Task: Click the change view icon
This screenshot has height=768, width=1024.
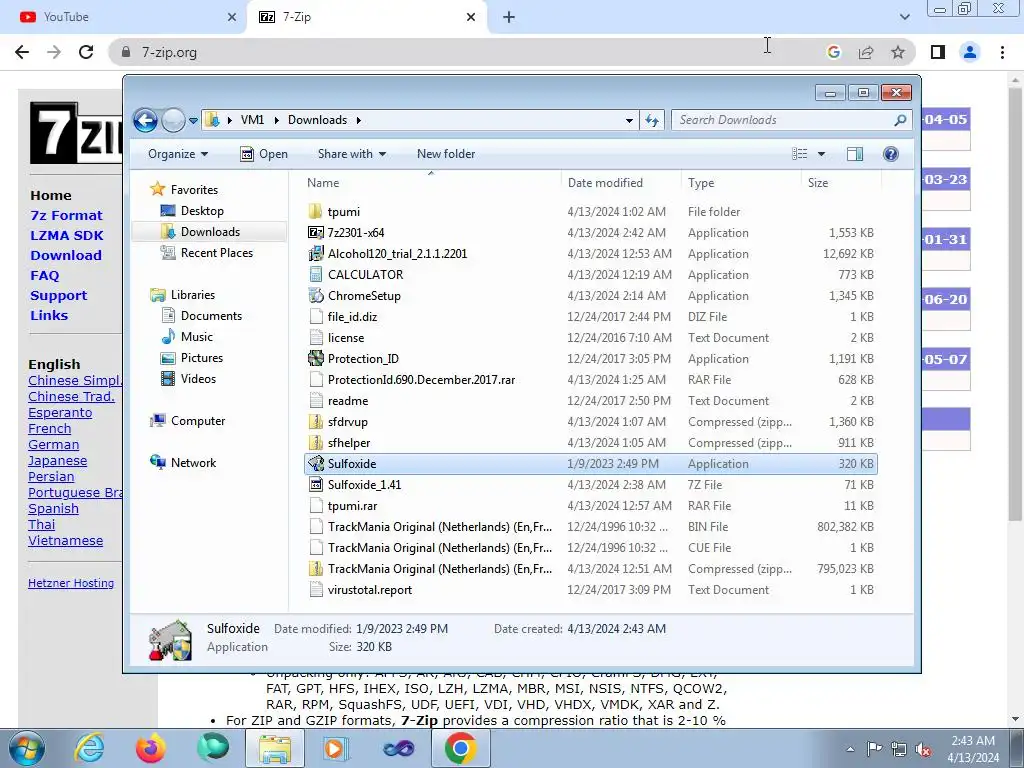Action: [799, 154]
